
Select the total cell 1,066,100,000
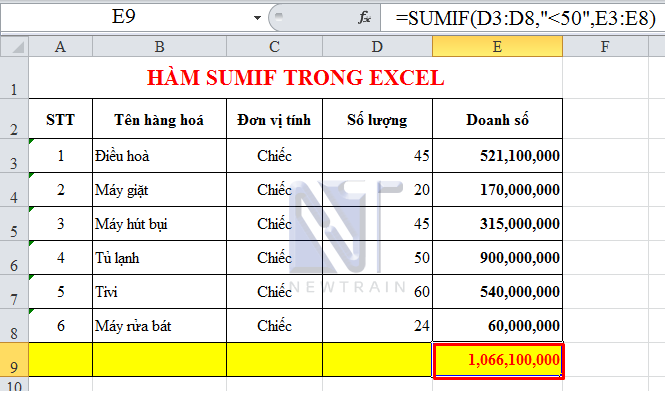[498, 360]
